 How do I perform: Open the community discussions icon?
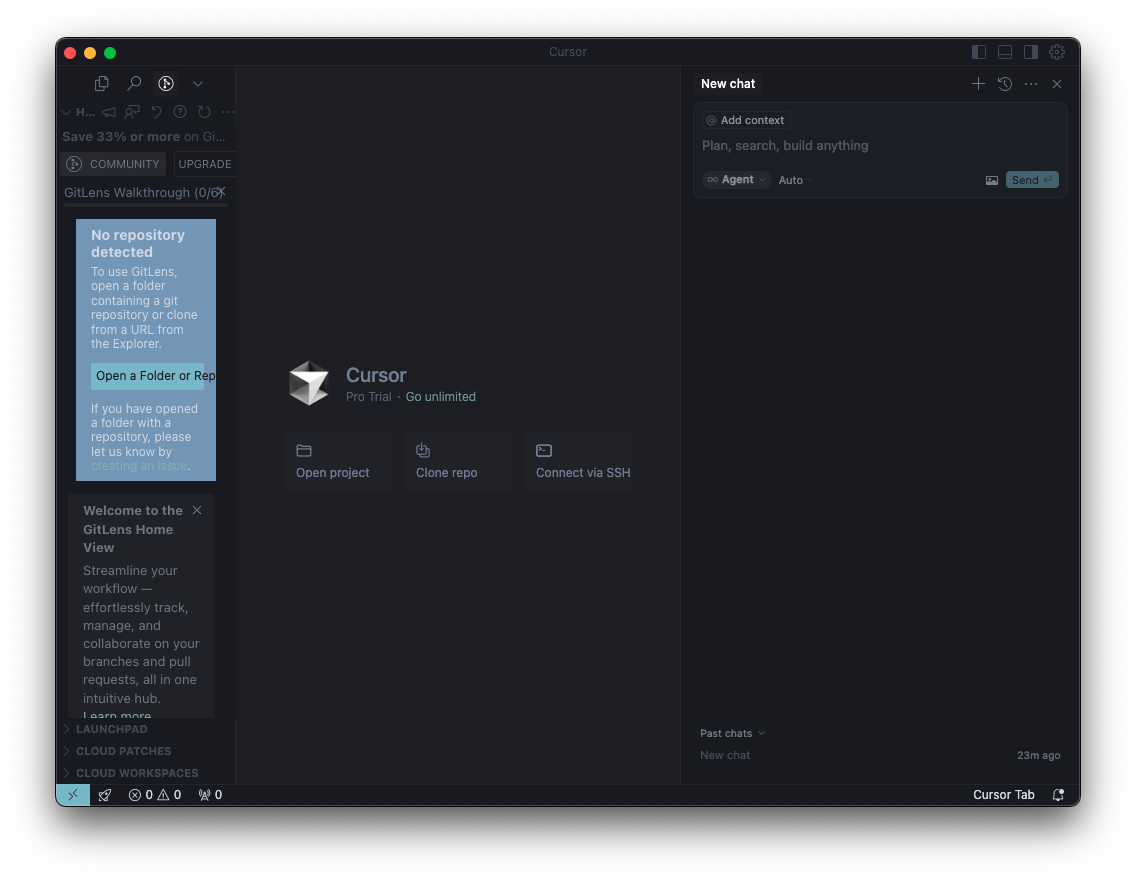(x=132, y=112)
